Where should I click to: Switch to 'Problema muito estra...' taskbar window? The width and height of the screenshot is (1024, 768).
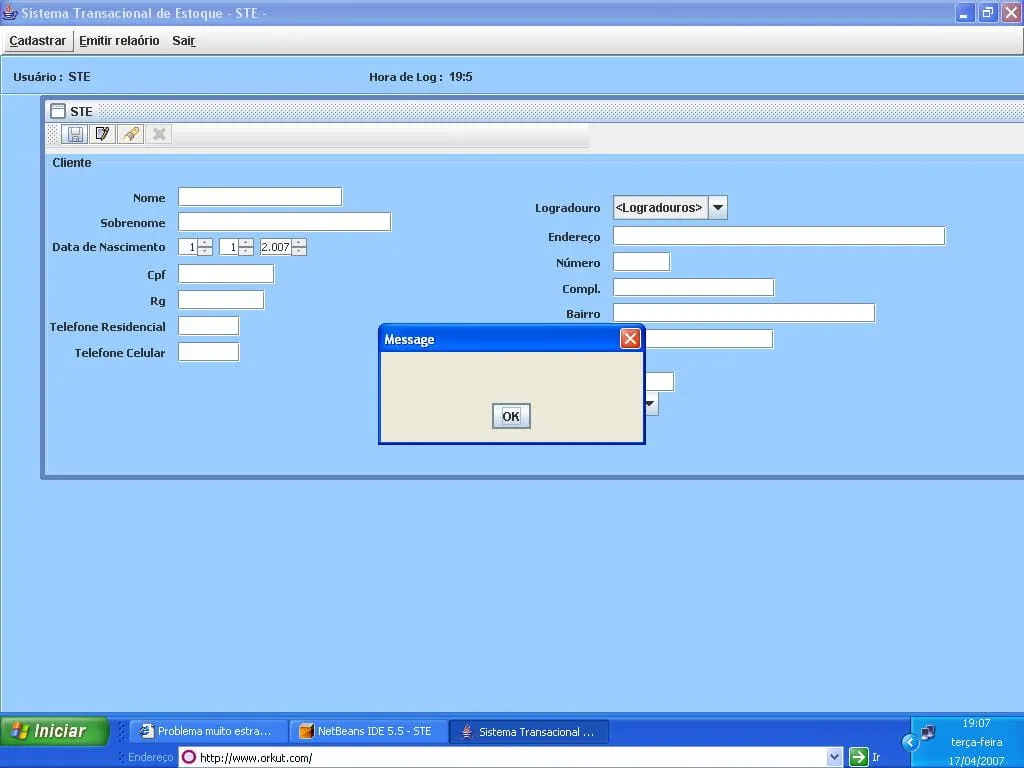click(x=208, y=731)
